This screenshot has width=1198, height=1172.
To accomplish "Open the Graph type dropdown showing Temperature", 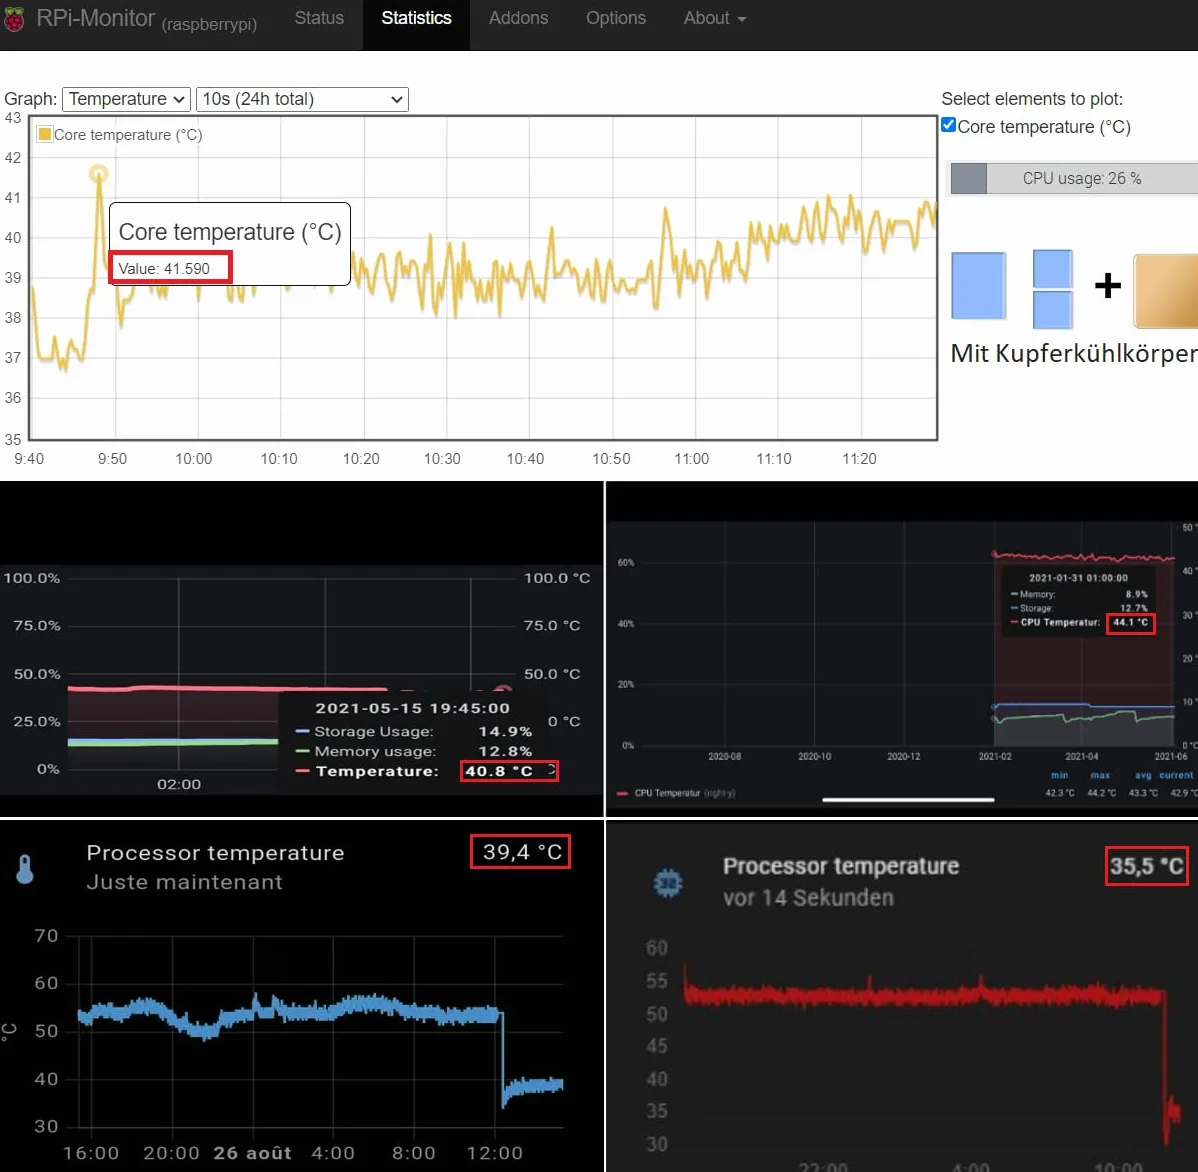I will (126, 99).
